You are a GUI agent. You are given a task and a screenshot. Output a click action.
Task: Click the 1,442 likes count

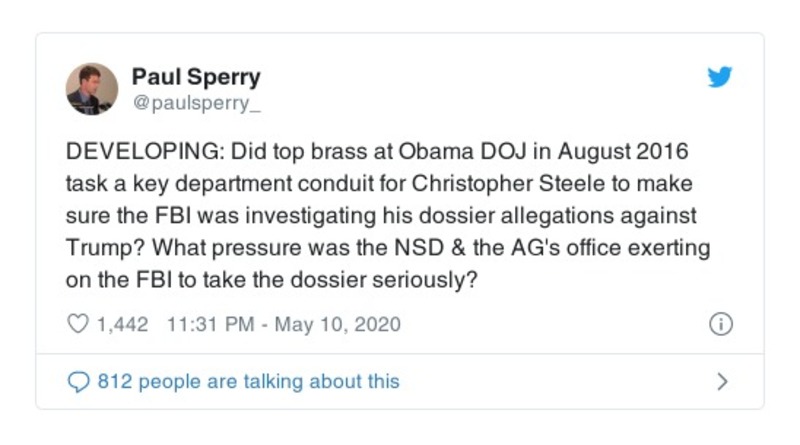coord(122,324)
